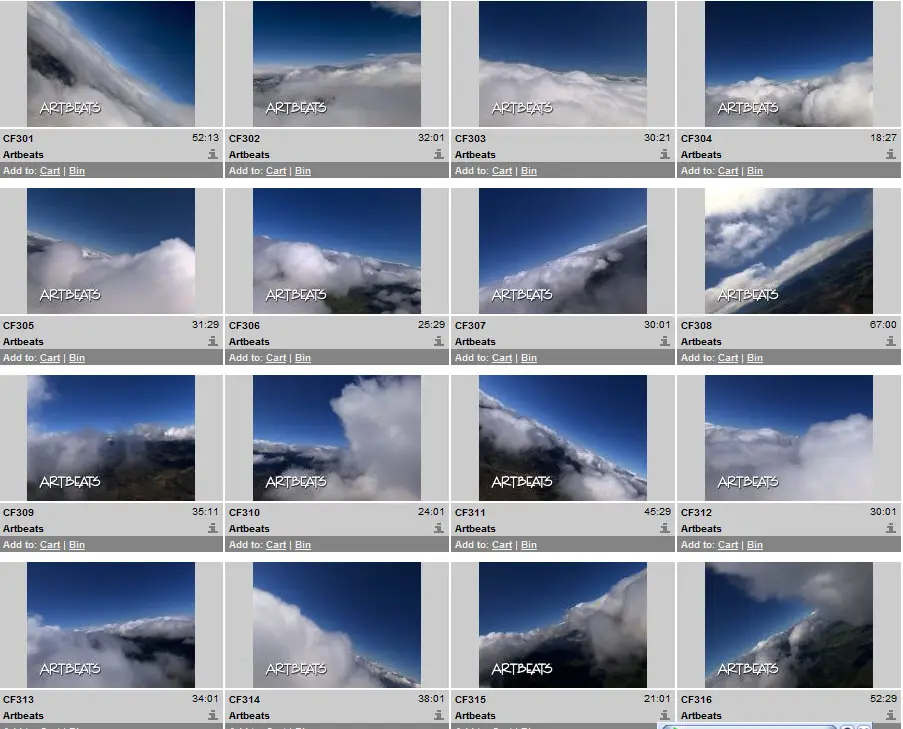Add clip CF310 to Cart

click(276, 545)
